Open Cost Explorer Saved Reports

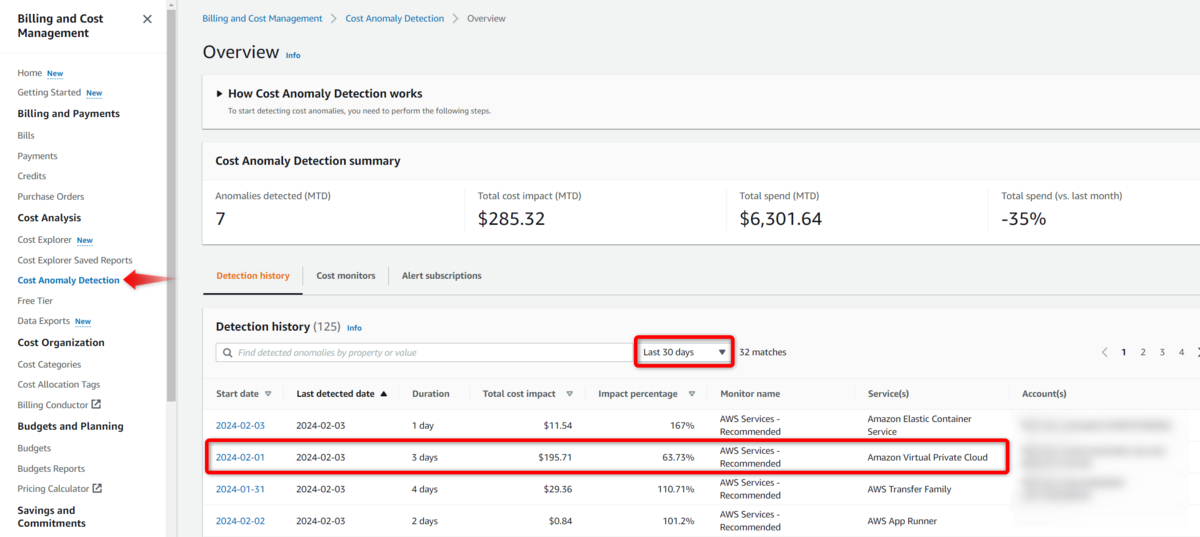[75, 260]
